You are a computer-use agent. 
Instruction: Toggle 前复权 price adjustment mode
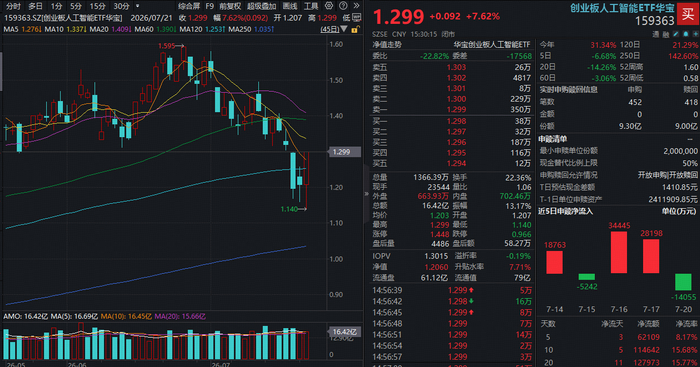coord(230,6)
